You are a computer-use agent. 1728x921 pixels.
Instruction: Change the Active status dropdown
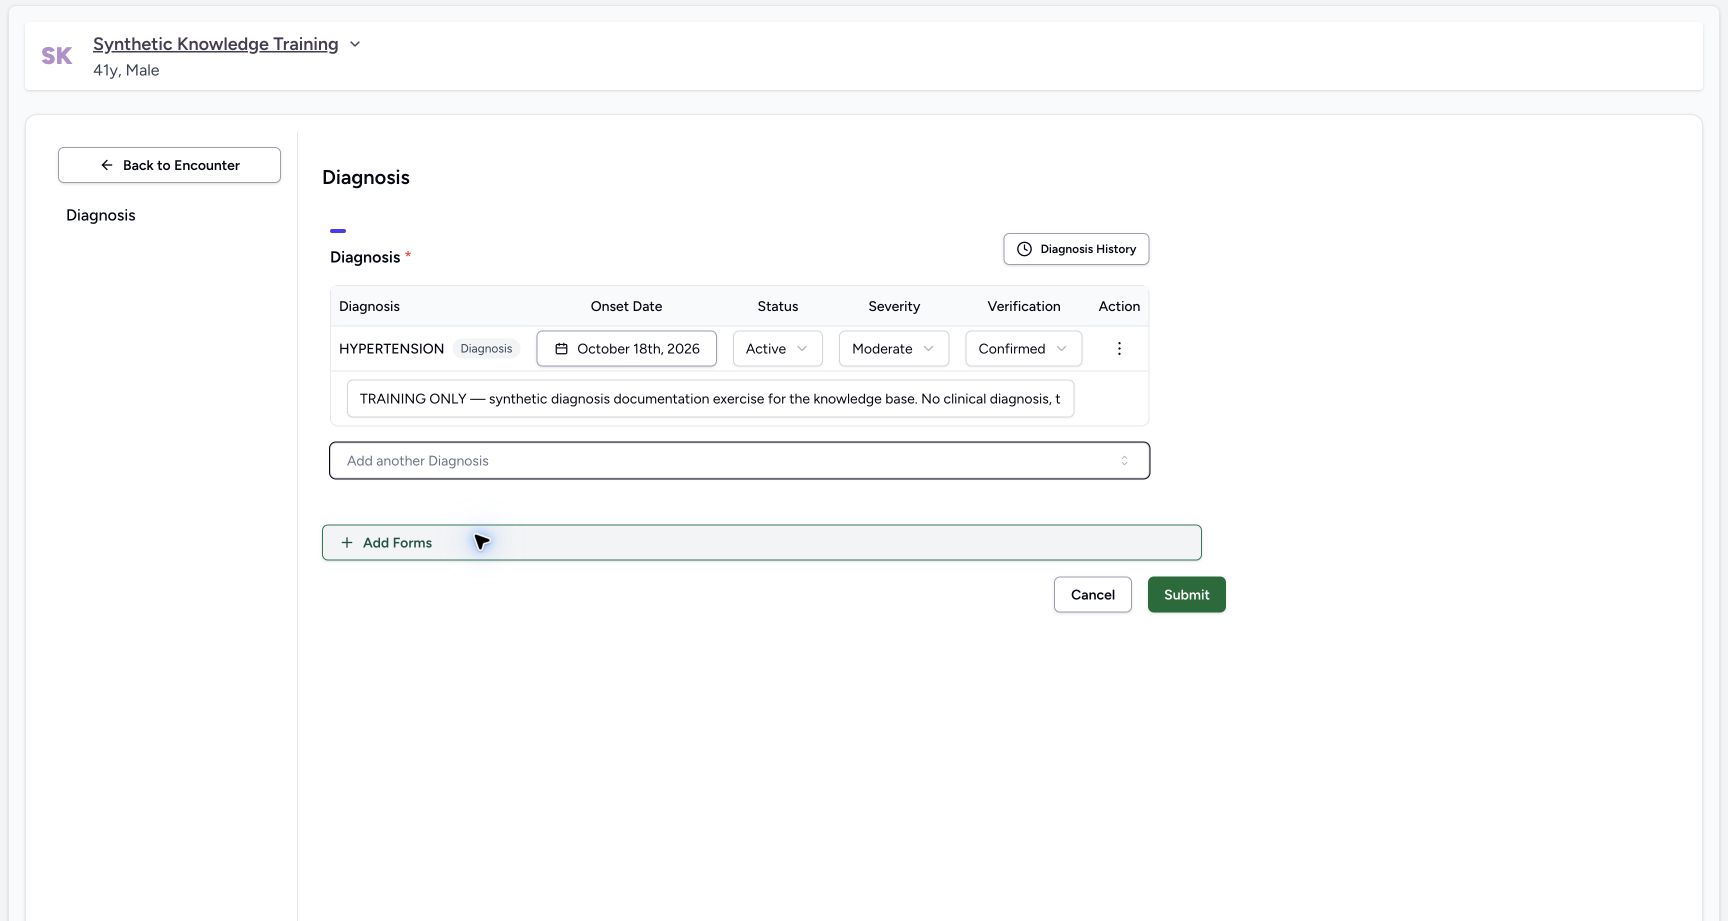[x=777, y=349]
